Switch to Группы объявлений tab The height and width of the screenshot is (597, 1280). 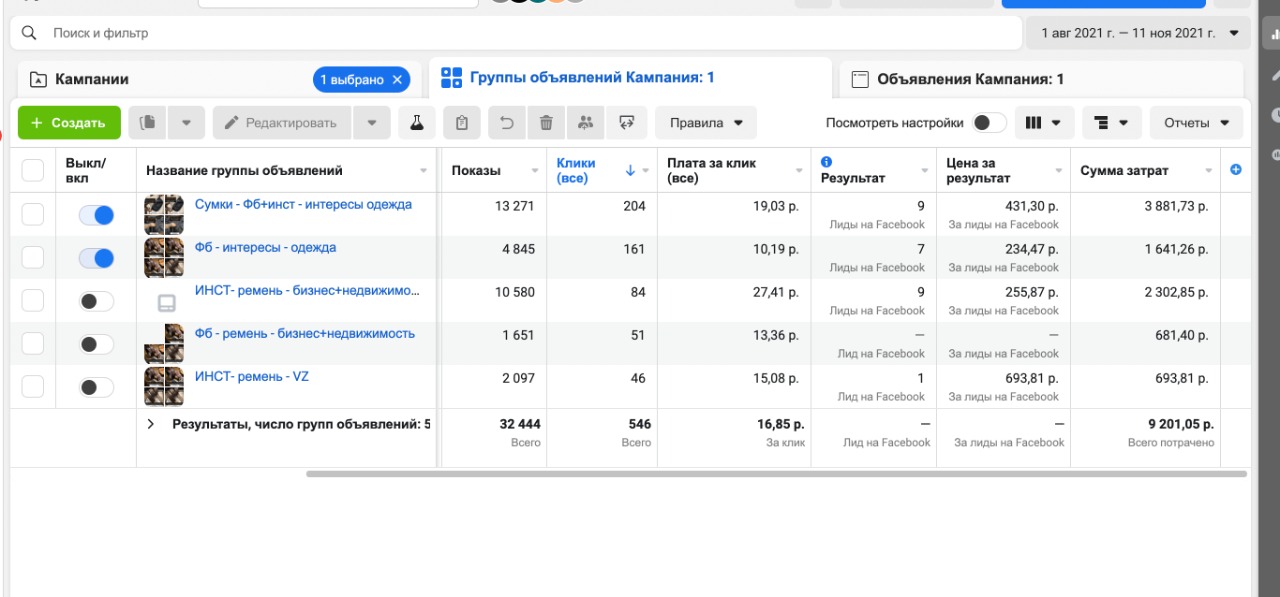tap(630, 78)
